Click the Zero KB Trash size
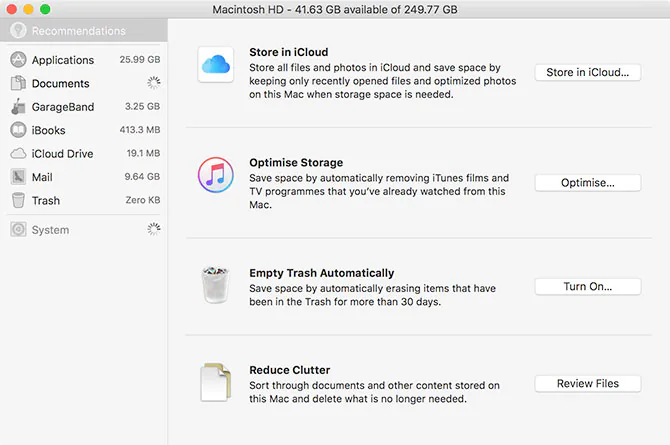 (x=143, y=200)
